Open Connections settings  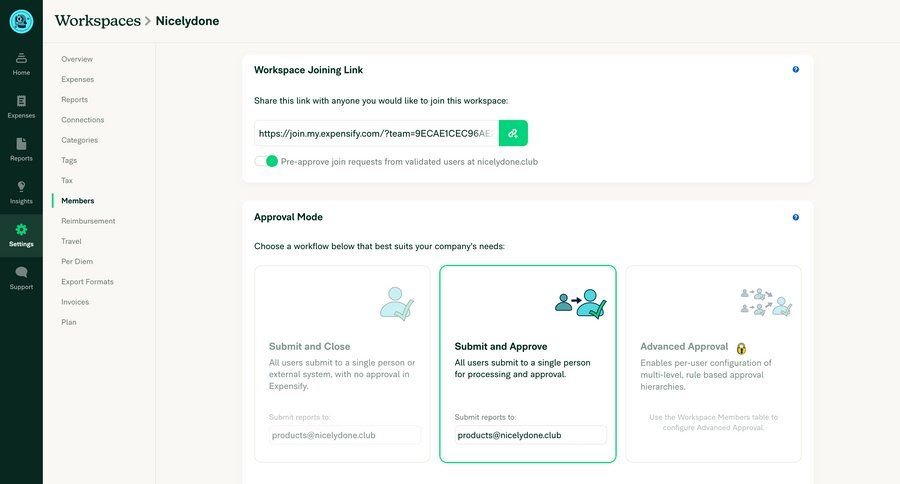point(83,119)
